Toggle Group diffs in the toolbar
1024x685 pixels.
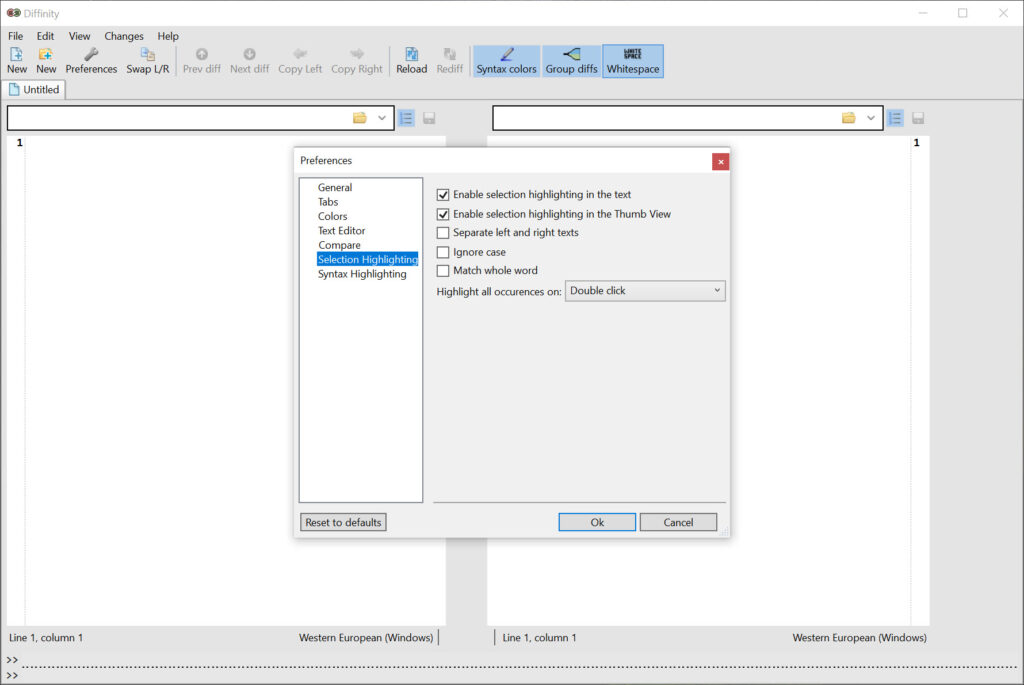571,61
